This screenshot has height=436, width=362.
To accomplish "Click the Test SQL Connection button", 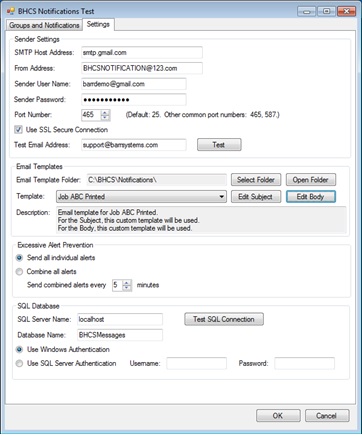I will point(224,319).
